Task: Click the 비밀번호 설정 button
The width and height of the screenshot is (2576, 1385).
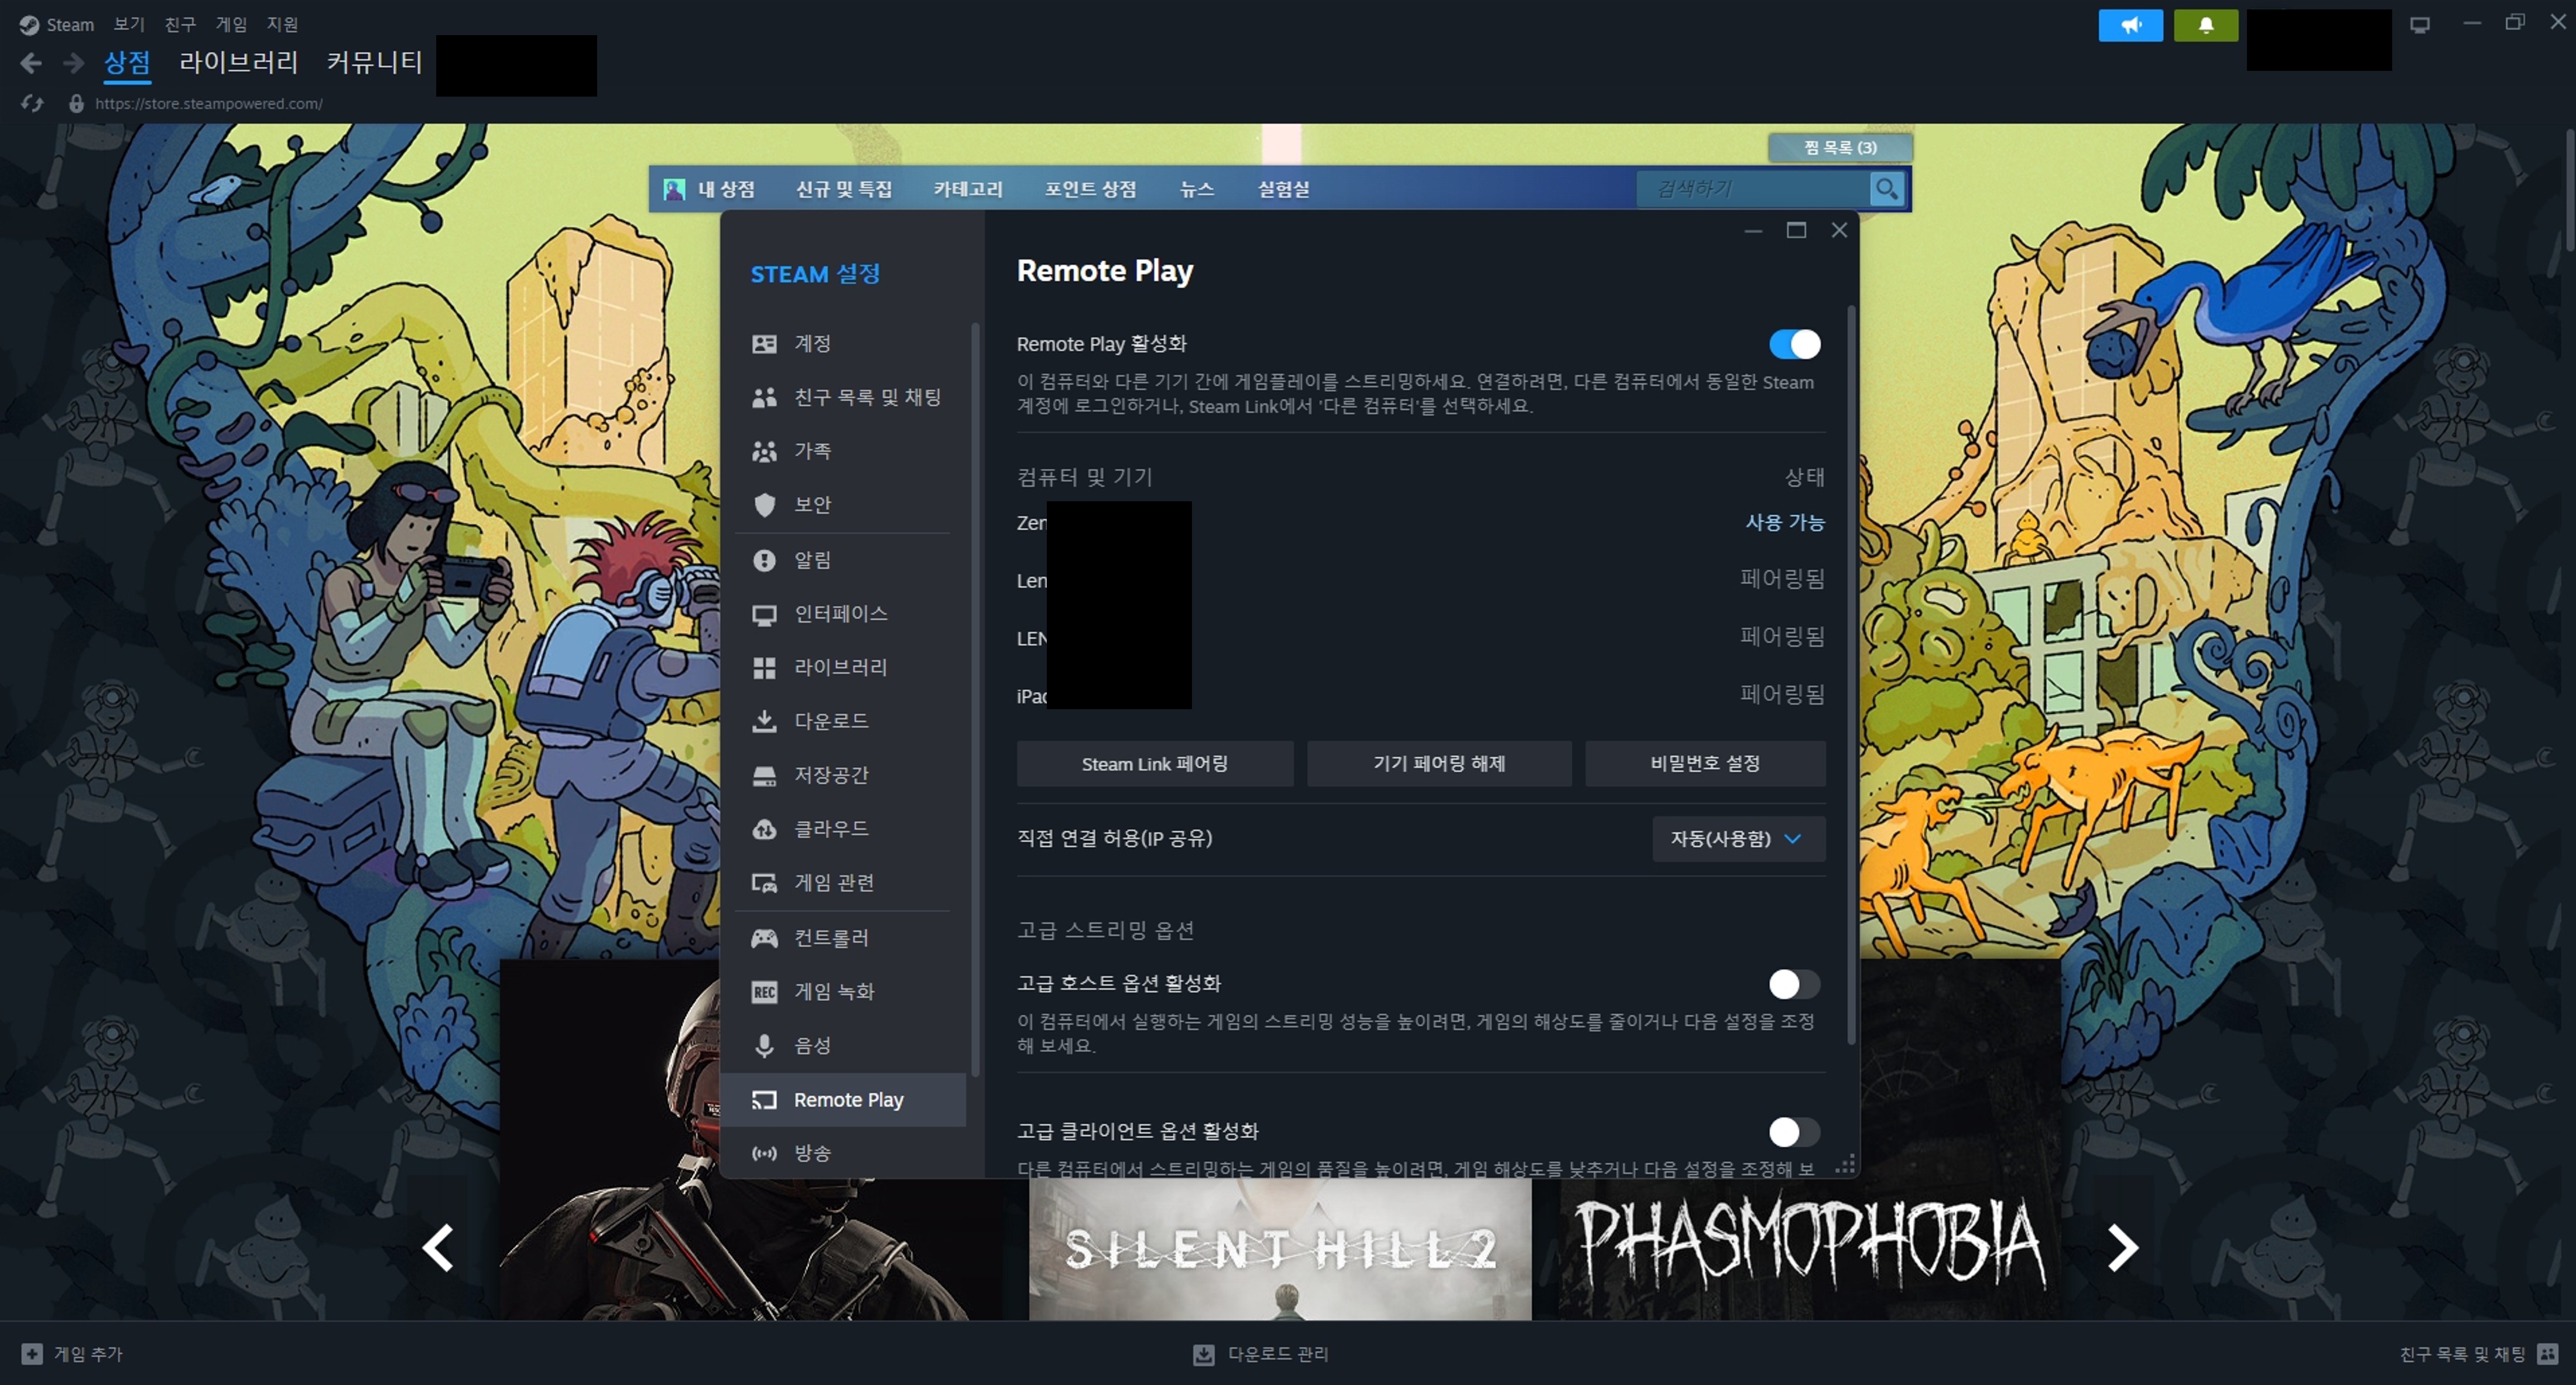Action: [1705, 764]
